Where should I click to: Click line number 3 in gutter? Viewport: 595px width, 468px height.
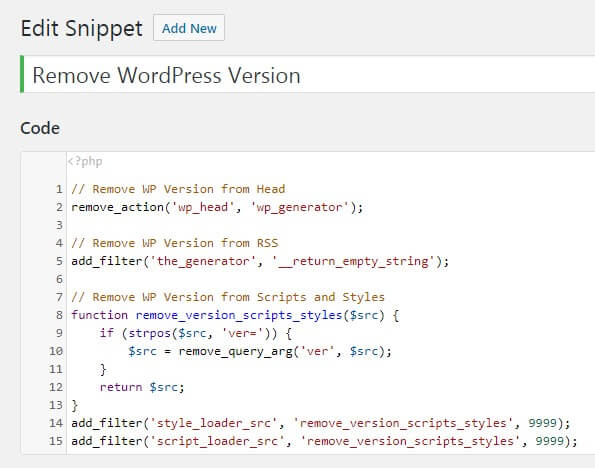59,225
